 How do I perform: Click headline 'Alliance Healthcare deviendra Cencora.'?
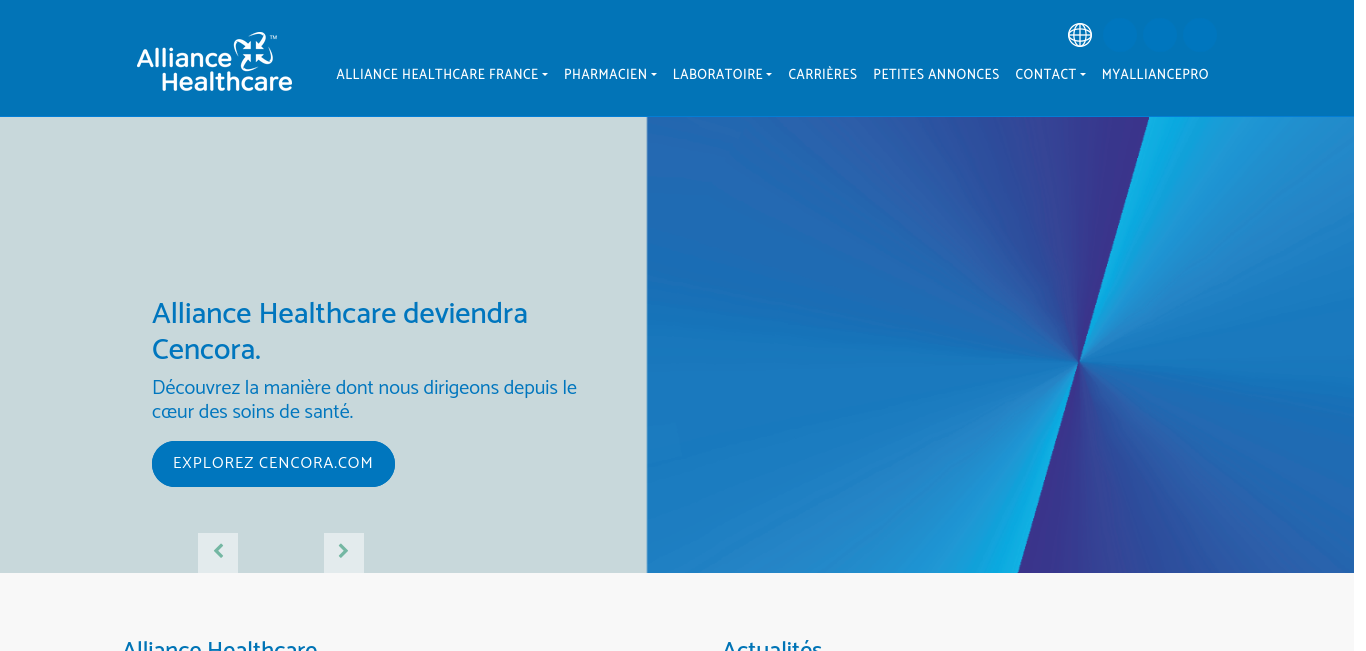tap(340, 332)
